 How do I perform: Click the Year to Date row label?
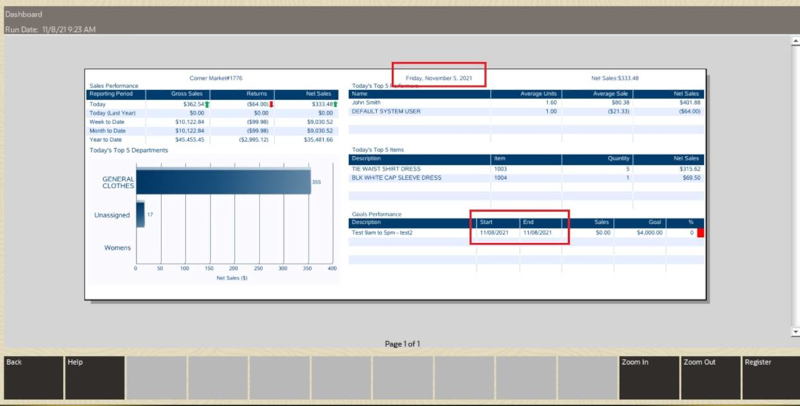[x=106, y=140]
